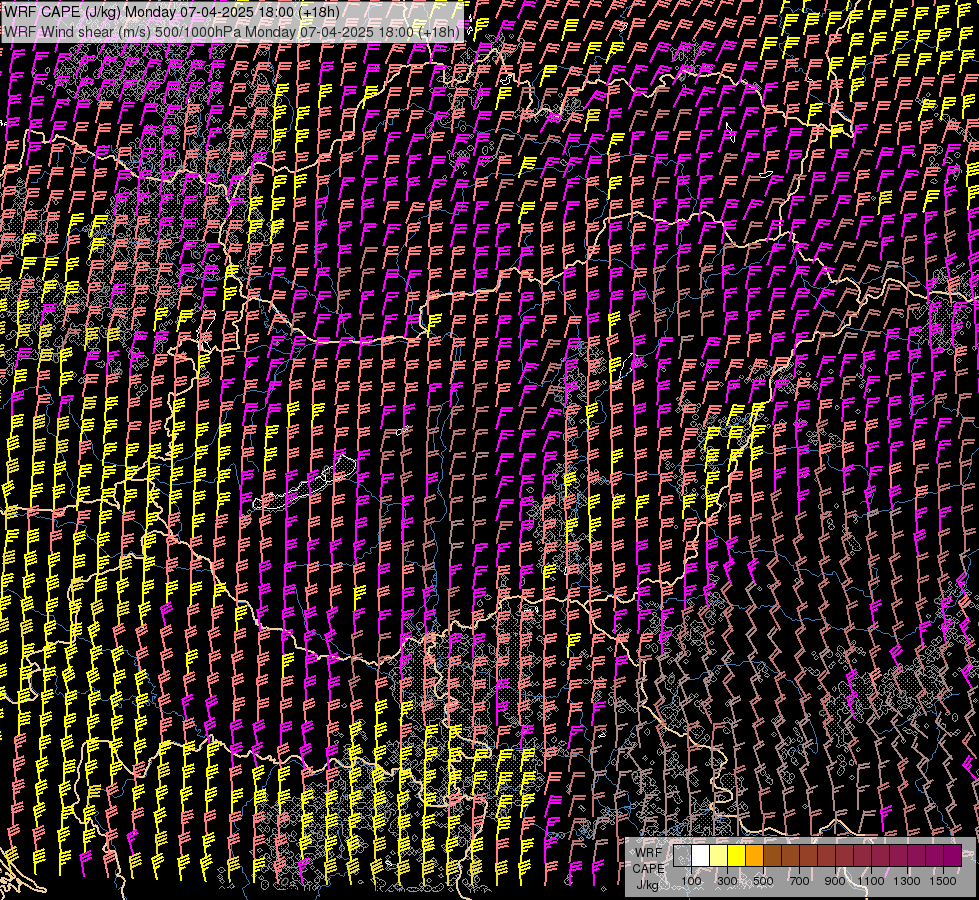This screenshot has height=900, width=979.
Task: Click the 'WRF' label in legend
Action: 648,852
